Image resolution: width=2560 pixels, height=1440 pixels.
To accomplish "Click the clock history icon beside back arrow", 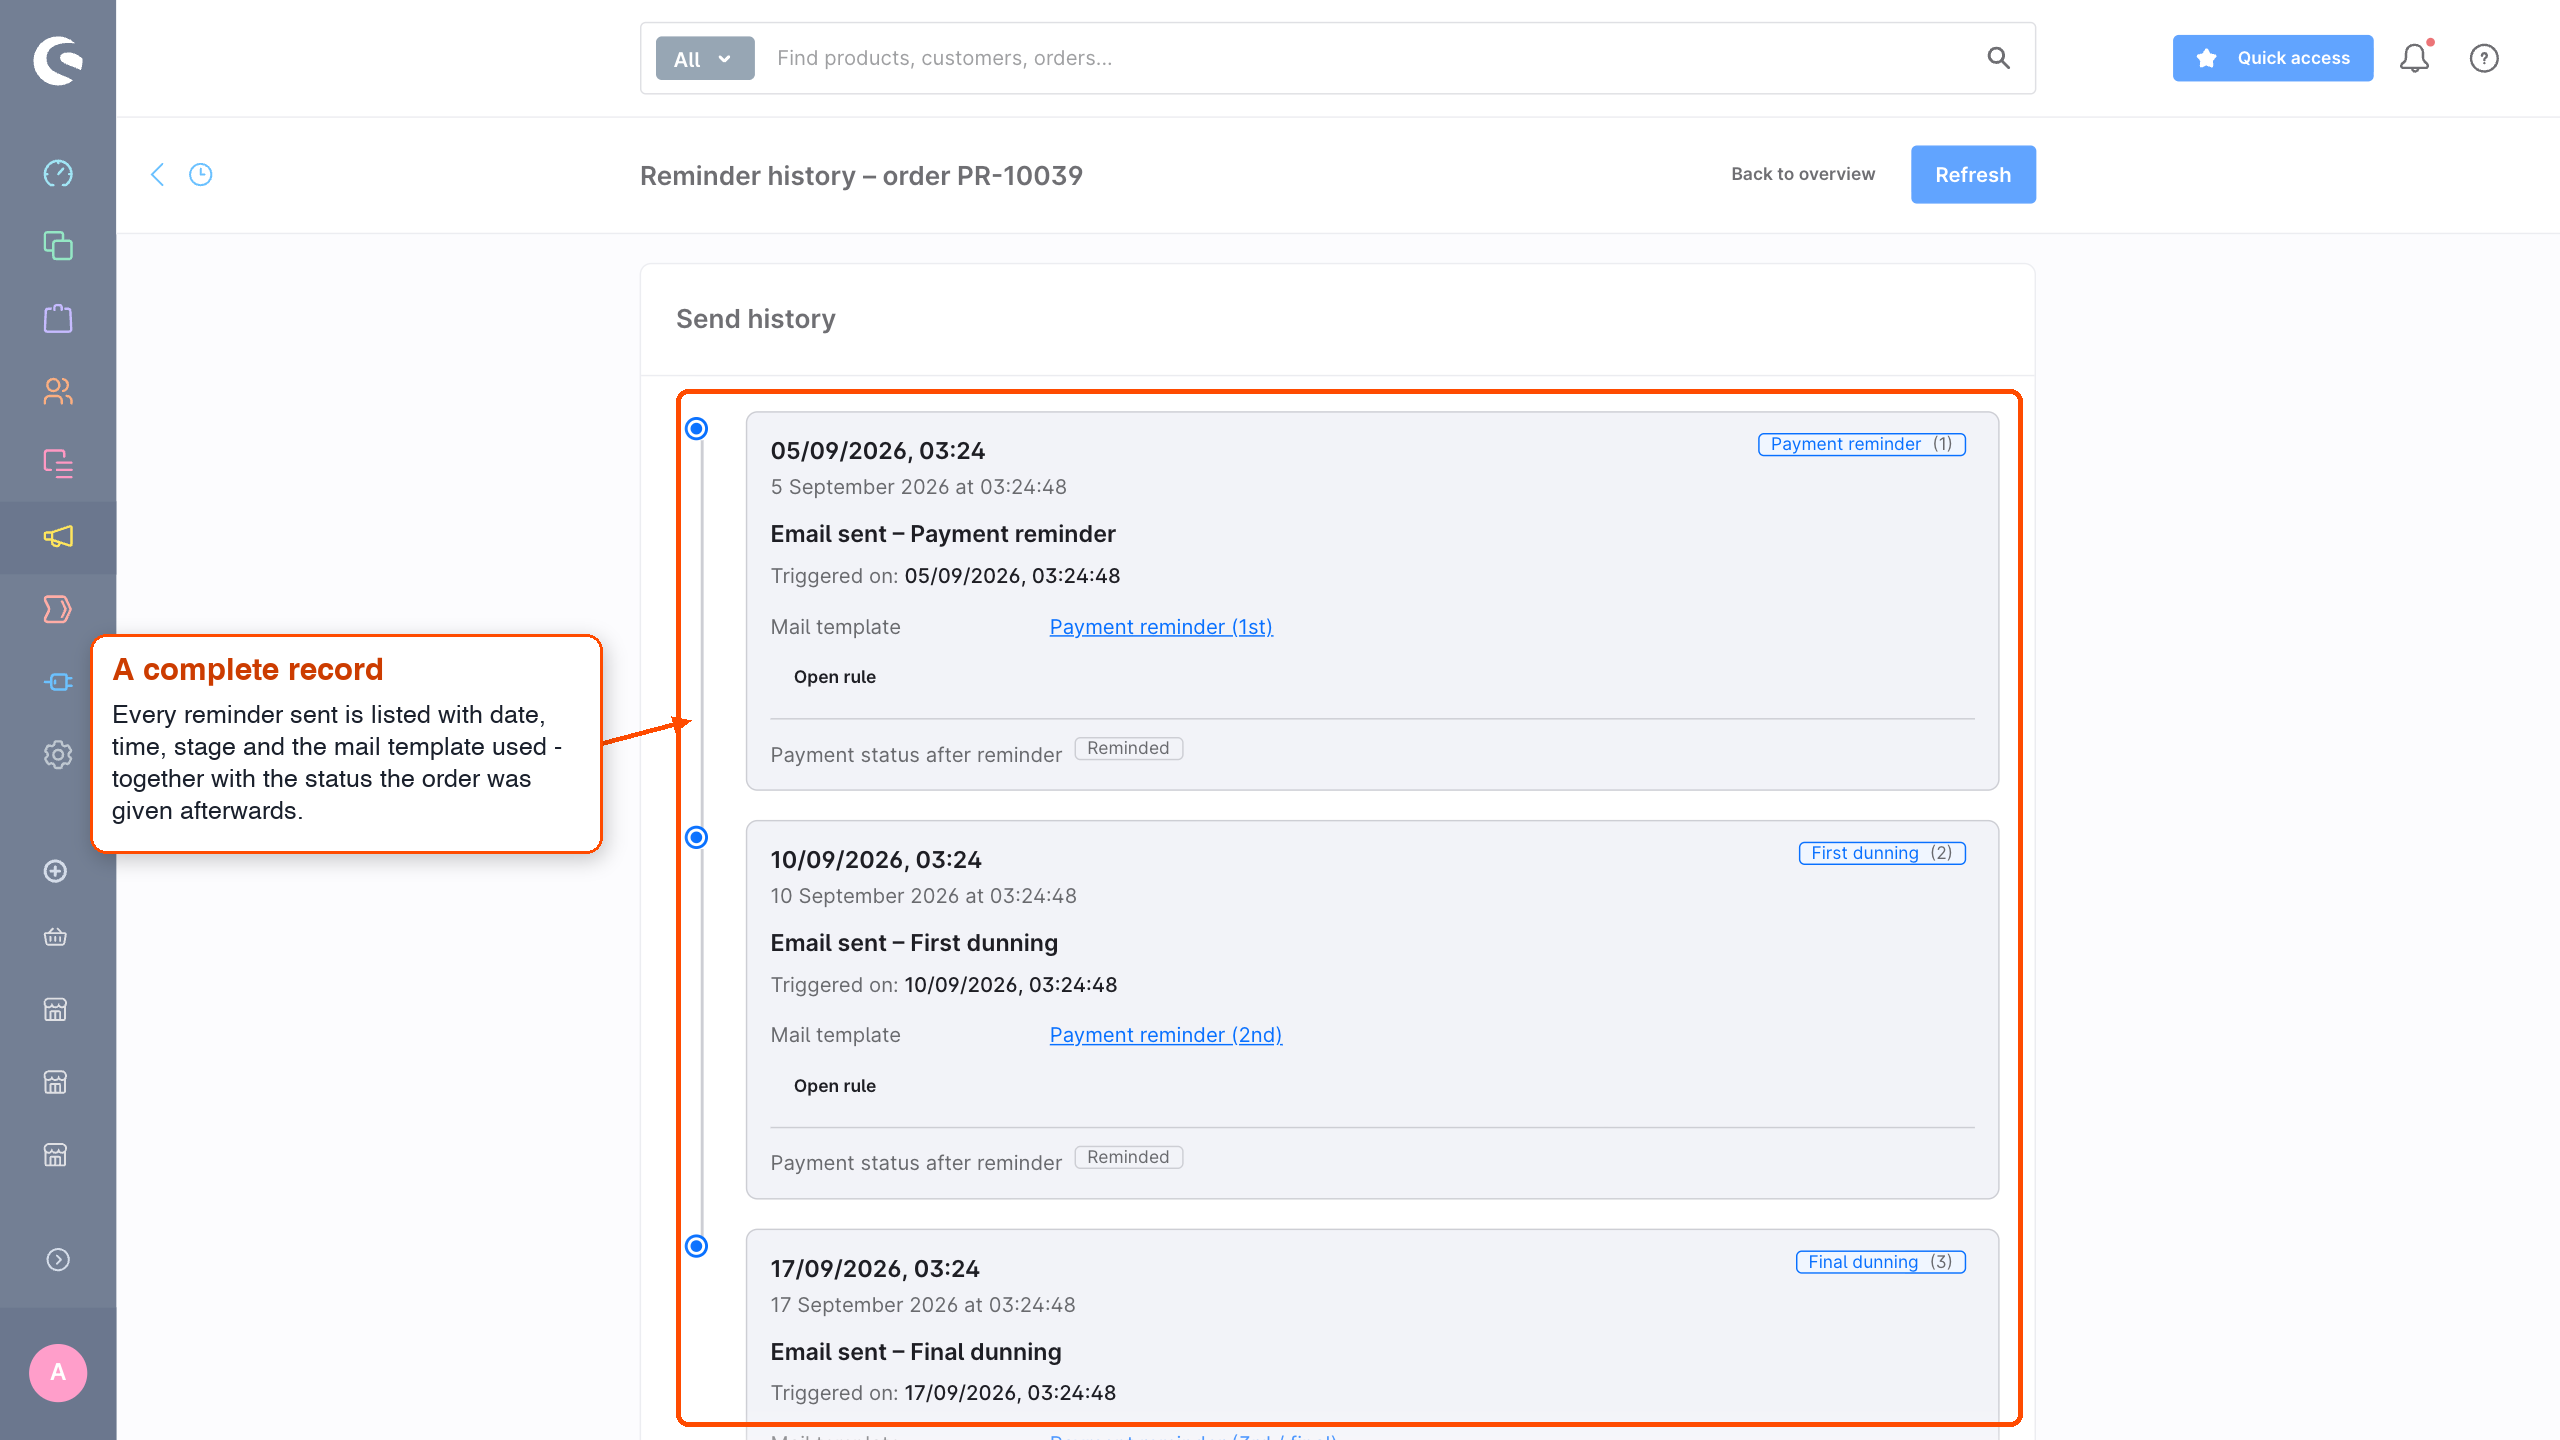I will (201, 175).
